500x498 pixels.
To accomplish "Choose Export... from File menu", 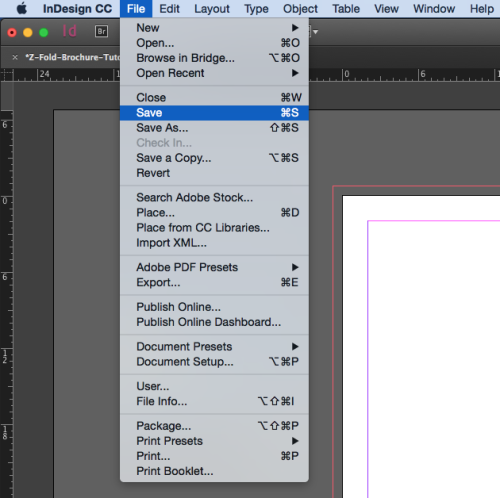I will coord(214,283).
